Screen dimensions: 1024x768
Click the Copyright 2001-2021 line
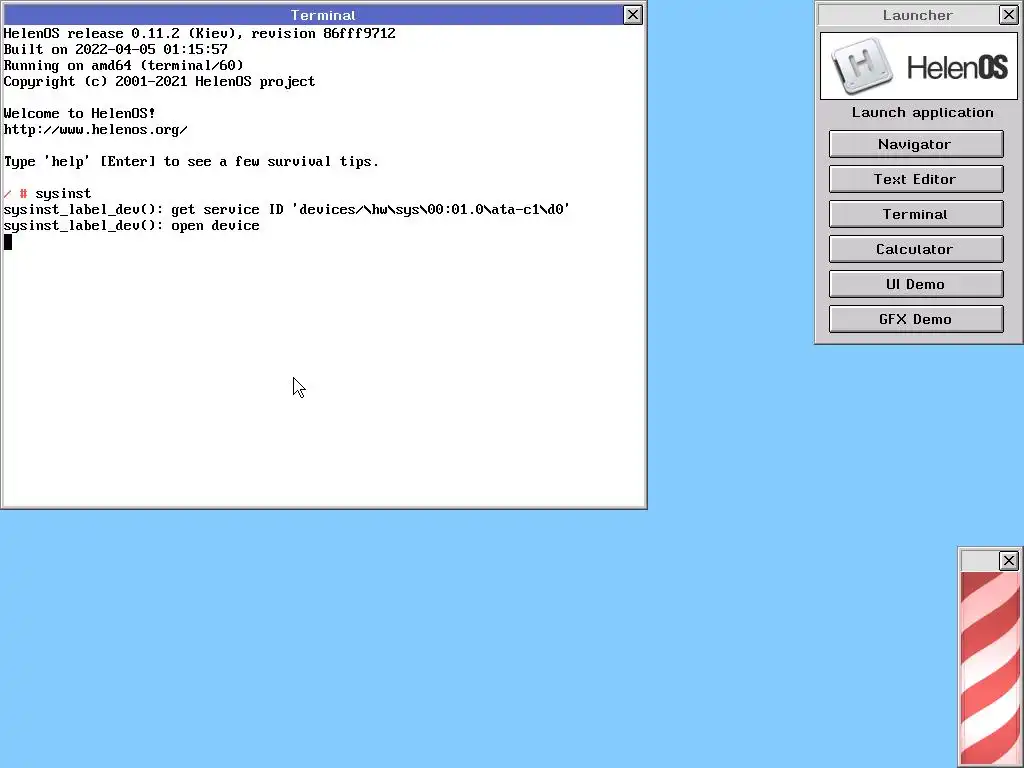159,81
